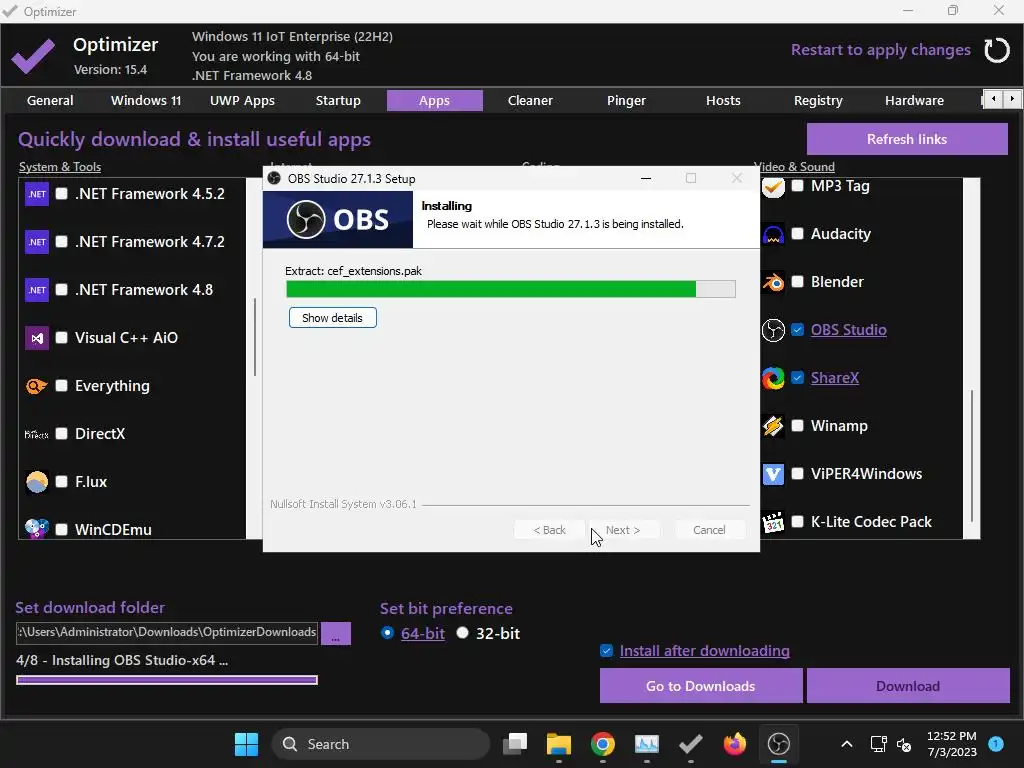Toggle Install after downloading checkbox
Image resolution: width=1024 pixels, height=768 pixels.
coord(607,650)
